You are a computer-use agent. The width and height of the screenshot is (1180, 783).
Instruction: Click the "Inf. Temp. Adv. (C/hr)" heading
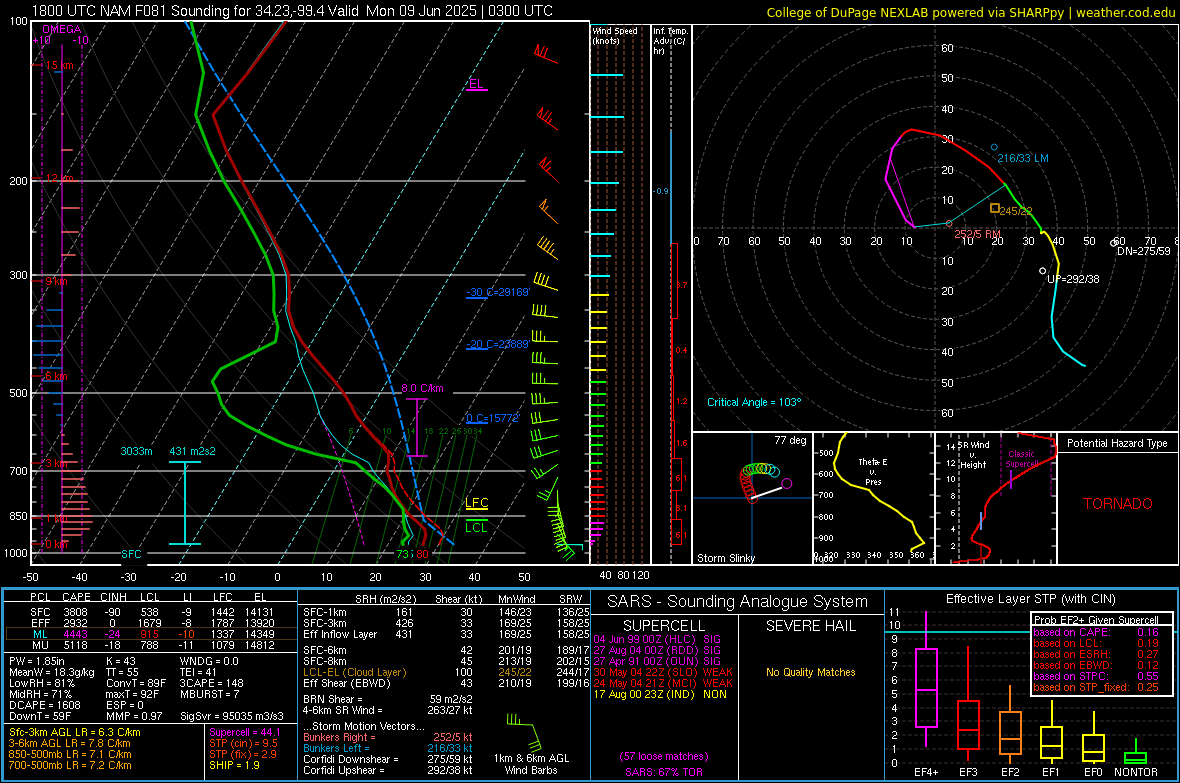pos(670,41)
